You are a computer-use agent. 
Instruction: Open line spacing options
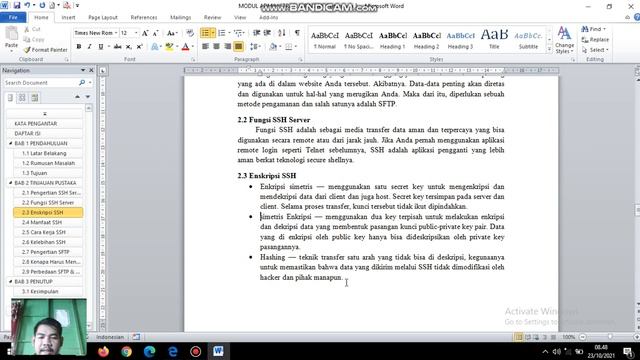254,47
